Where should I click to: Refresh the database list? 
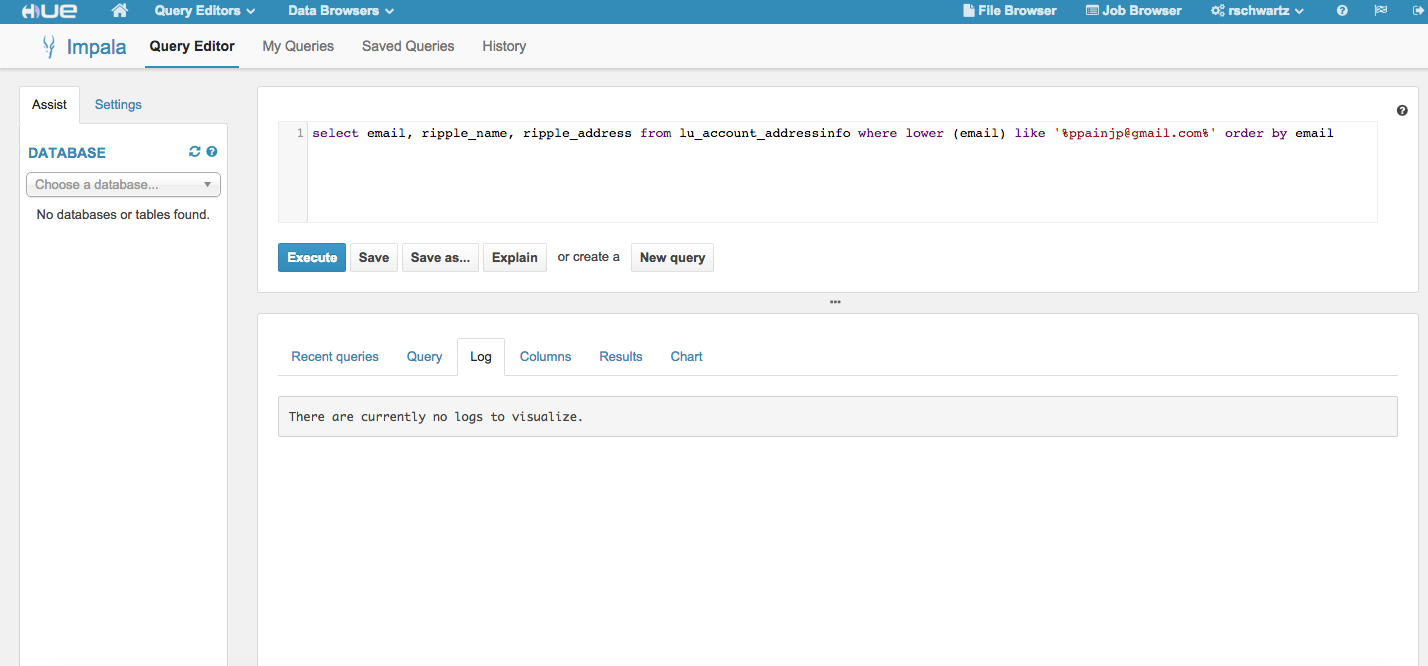click(195, 152)
